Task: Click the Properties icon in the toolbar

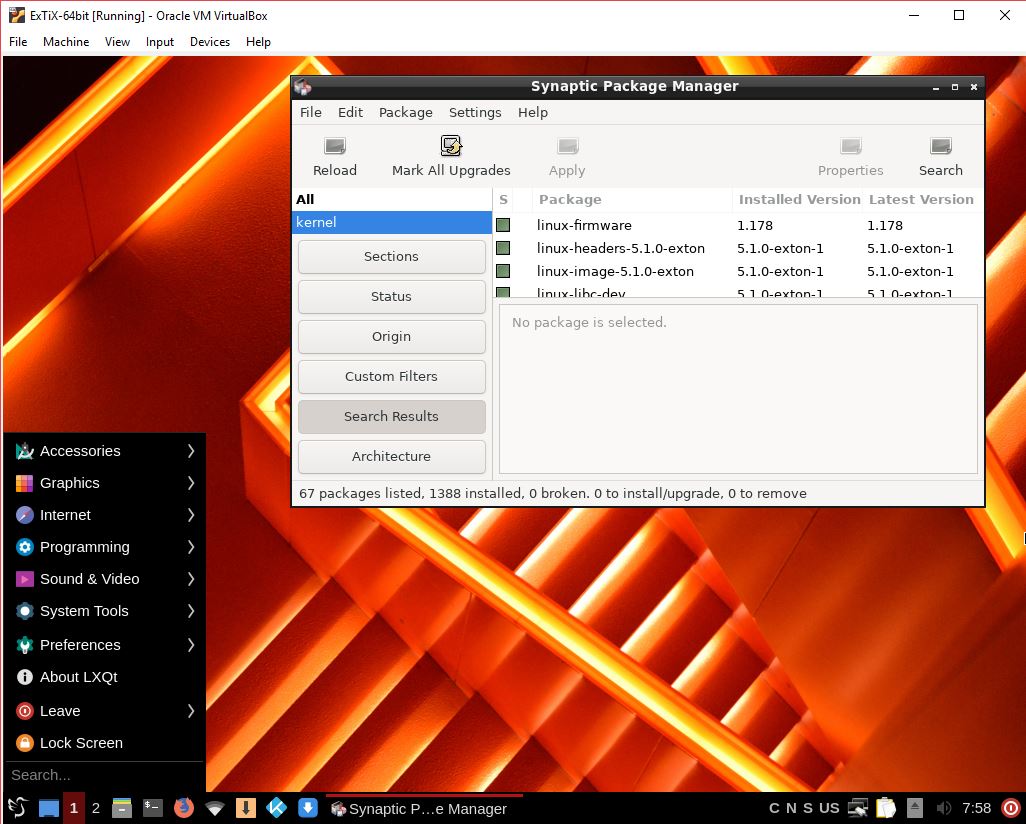Action: [850, 155]
